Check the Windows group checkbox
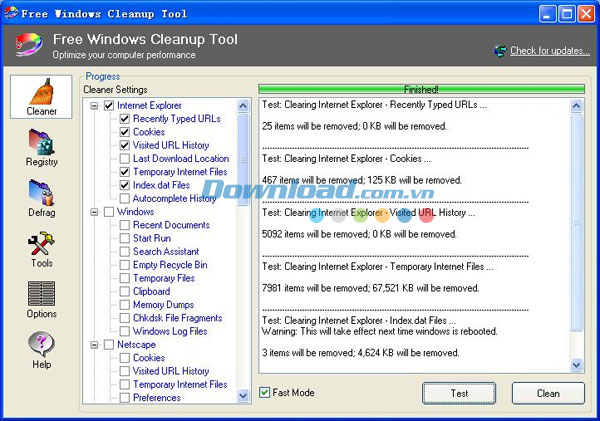The width and height of the screenshot is (600, 421). (x=109, y=212)
